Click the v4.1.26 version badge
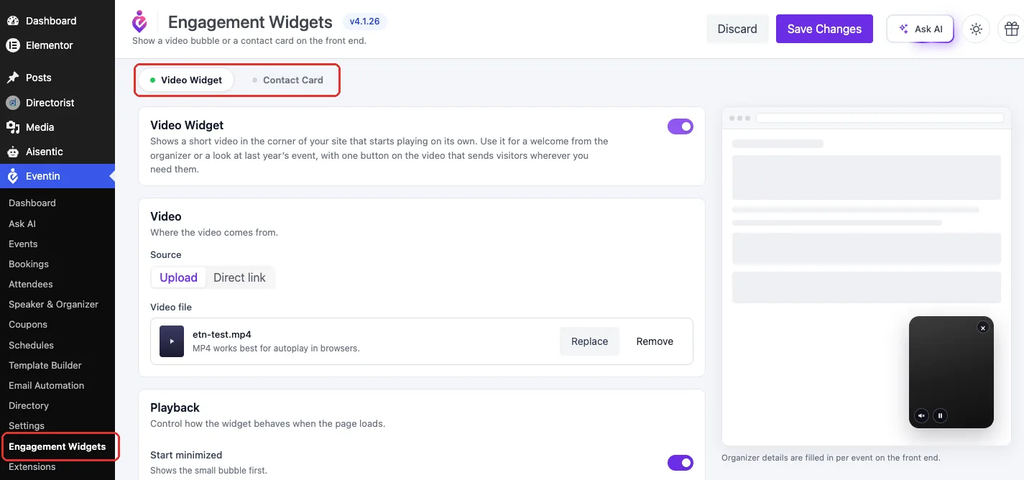 365,22
